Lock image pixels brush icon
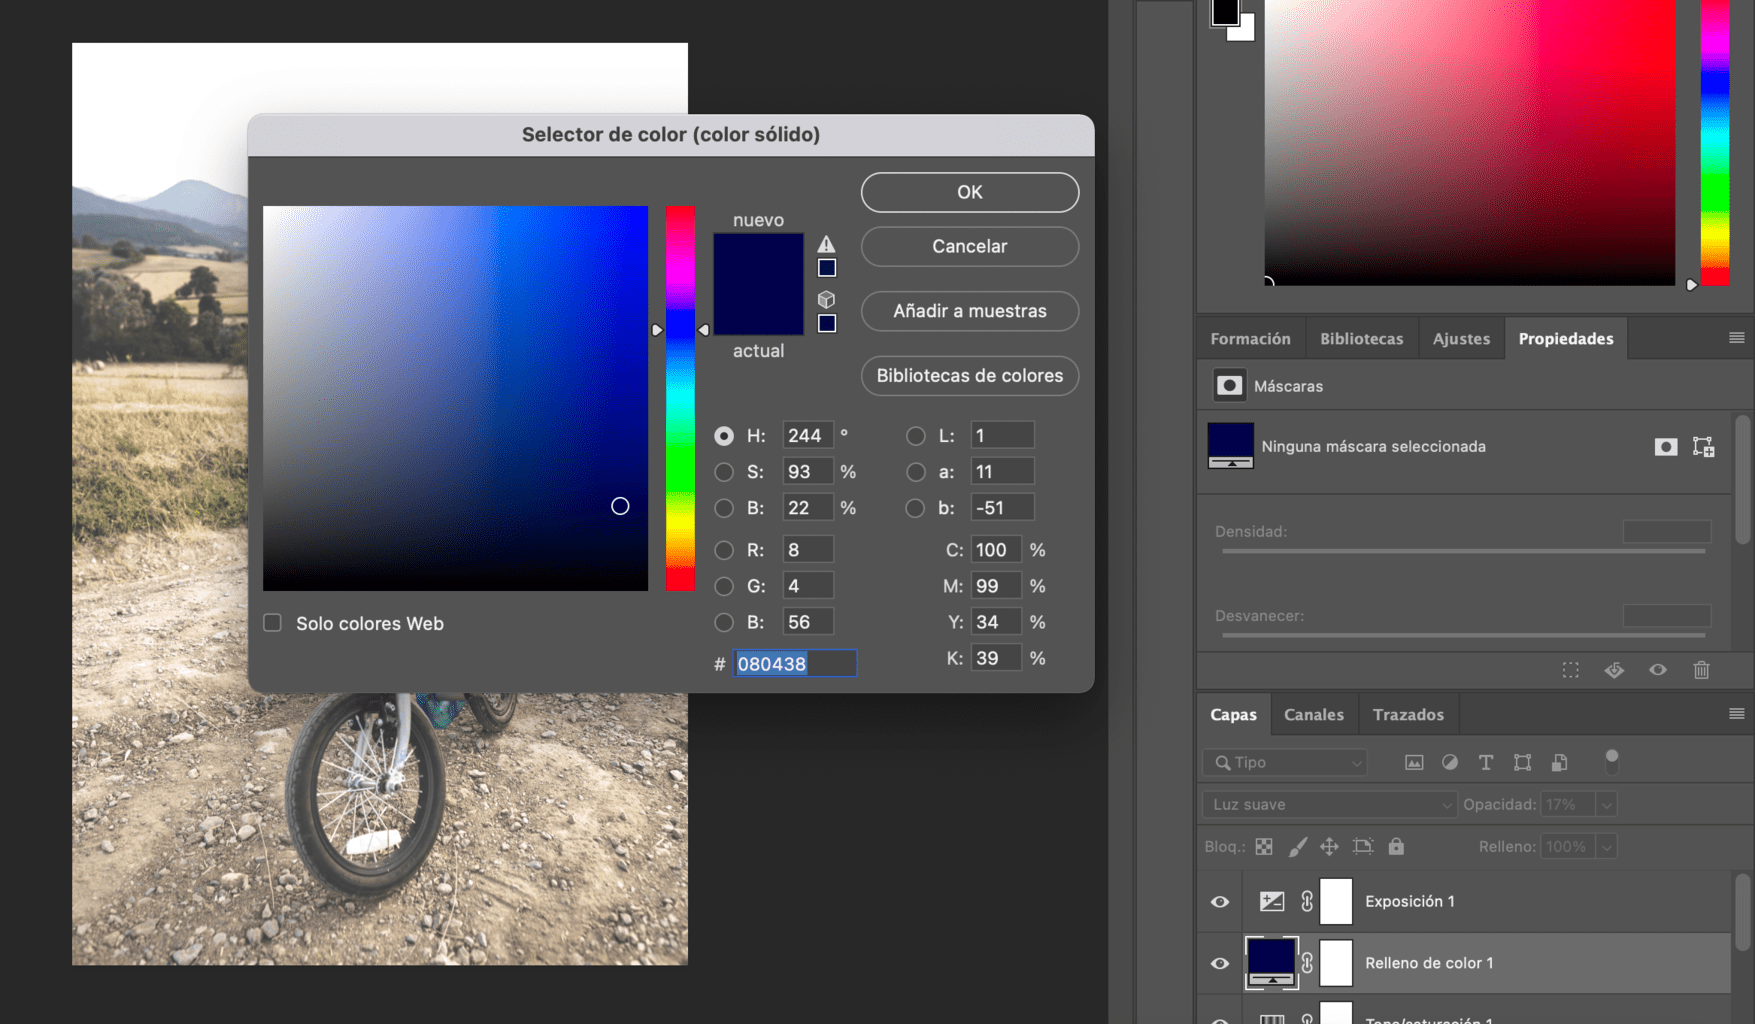This screenshot has width=1755, height=1024. pyautogui.click(x=1297, y=847)
